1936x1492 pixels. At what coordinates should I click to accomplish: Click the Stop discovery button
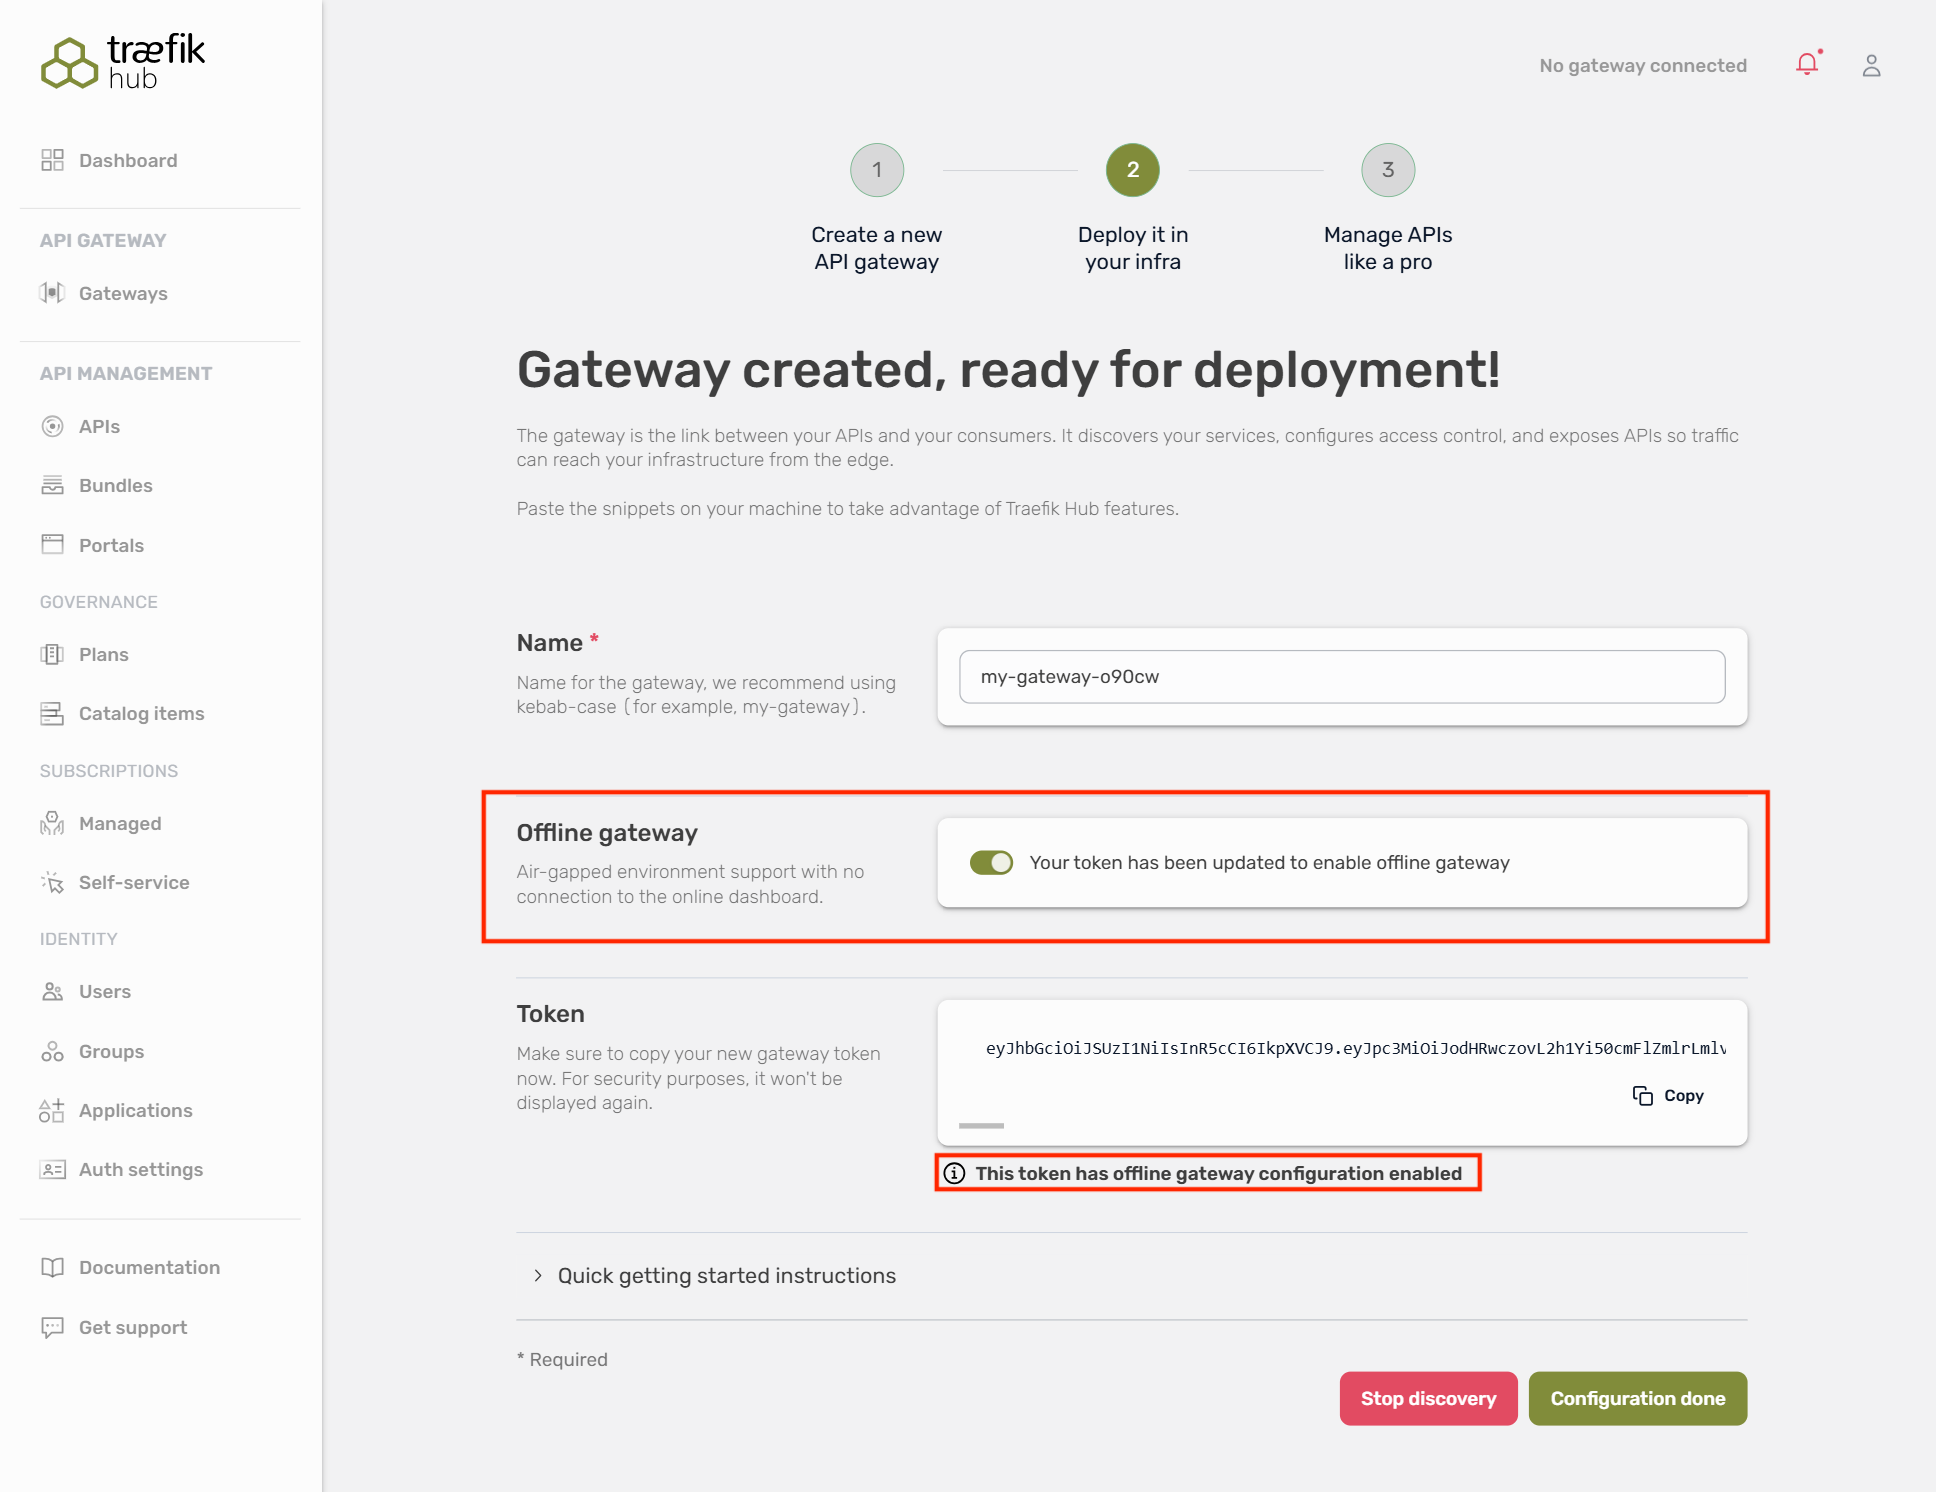(x=1428, y=1399)
